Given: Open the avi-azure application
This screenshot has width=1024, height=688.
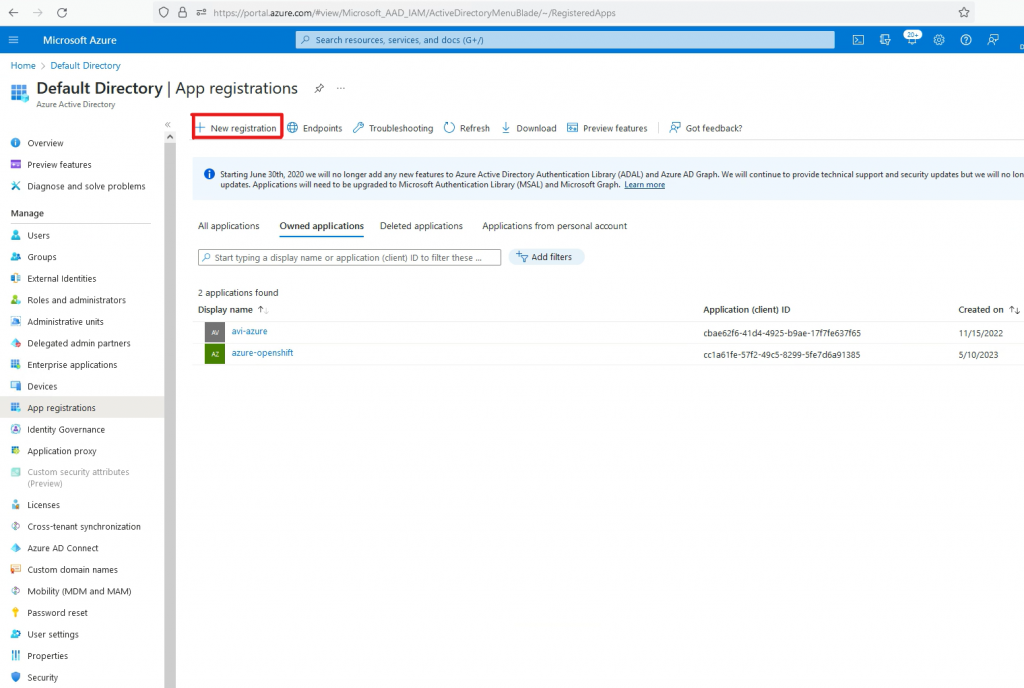Looking at the screenshot, I should pos(249,331).
